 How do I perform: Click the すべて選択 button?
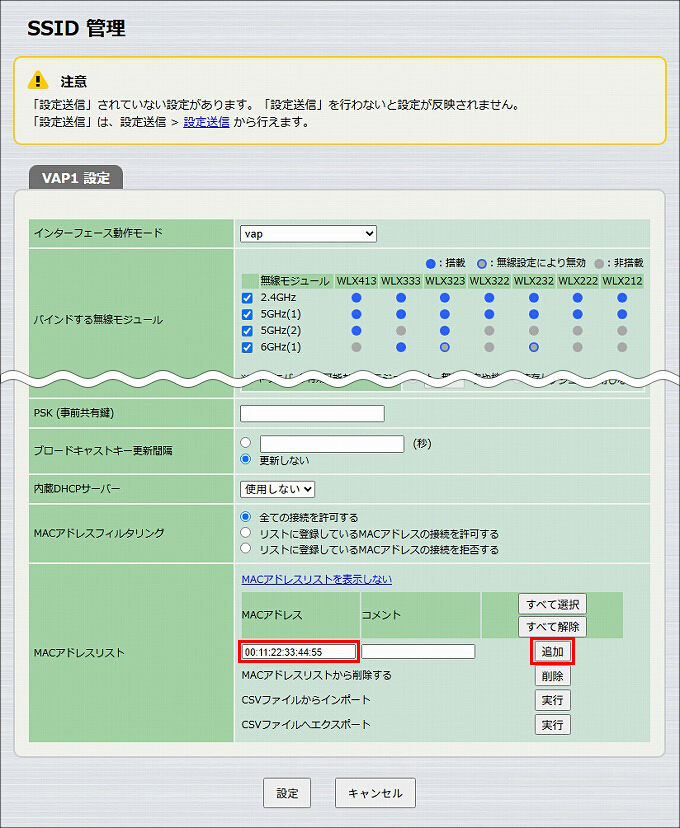[x=552, y=604]
